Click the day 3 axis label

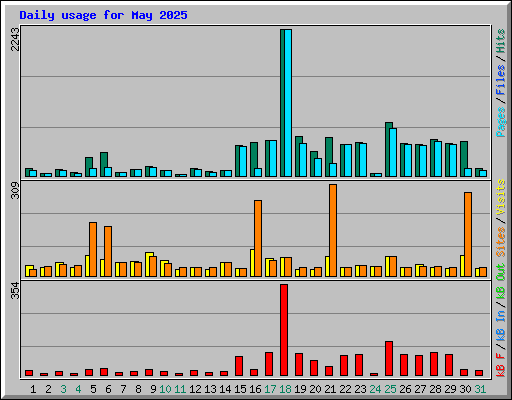[63, 389]
